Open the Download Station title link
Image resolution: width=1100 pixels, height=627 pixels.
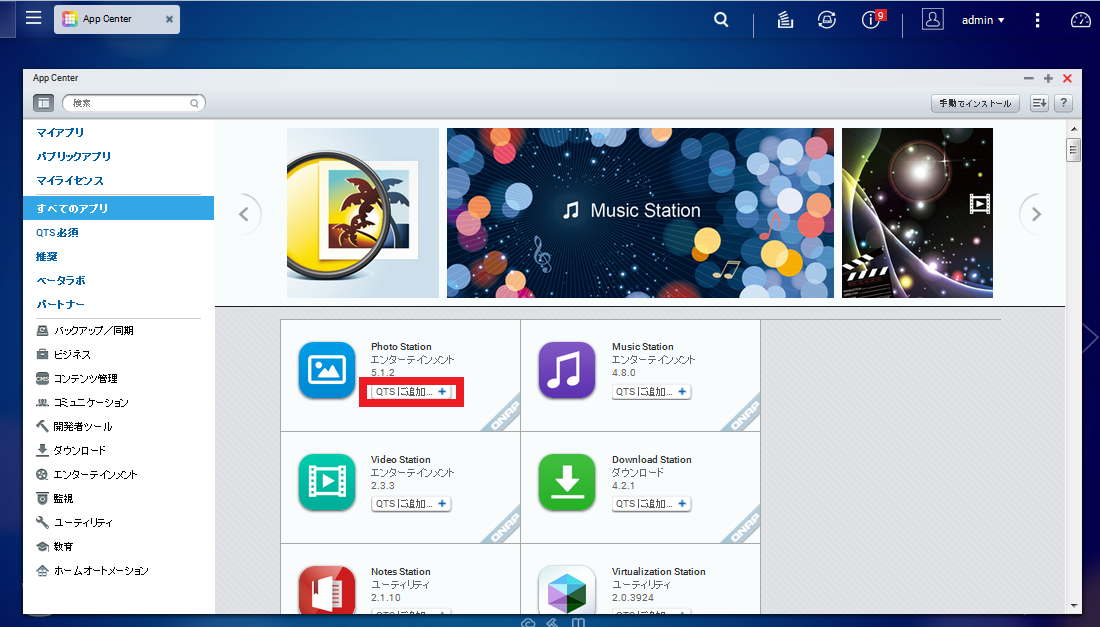pyautogui.click(x=652, y=459)
